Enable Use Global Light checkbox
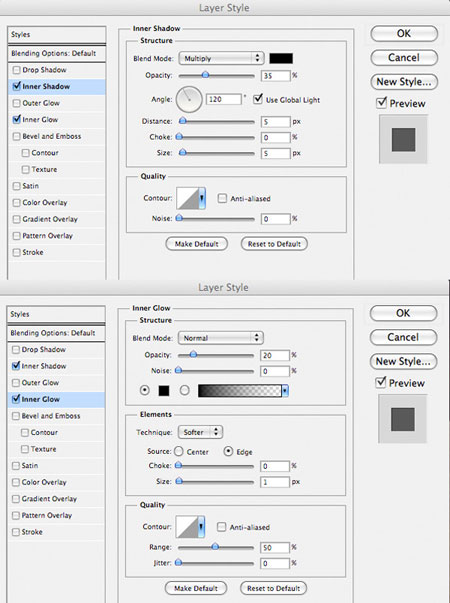 tap(258, 99)
